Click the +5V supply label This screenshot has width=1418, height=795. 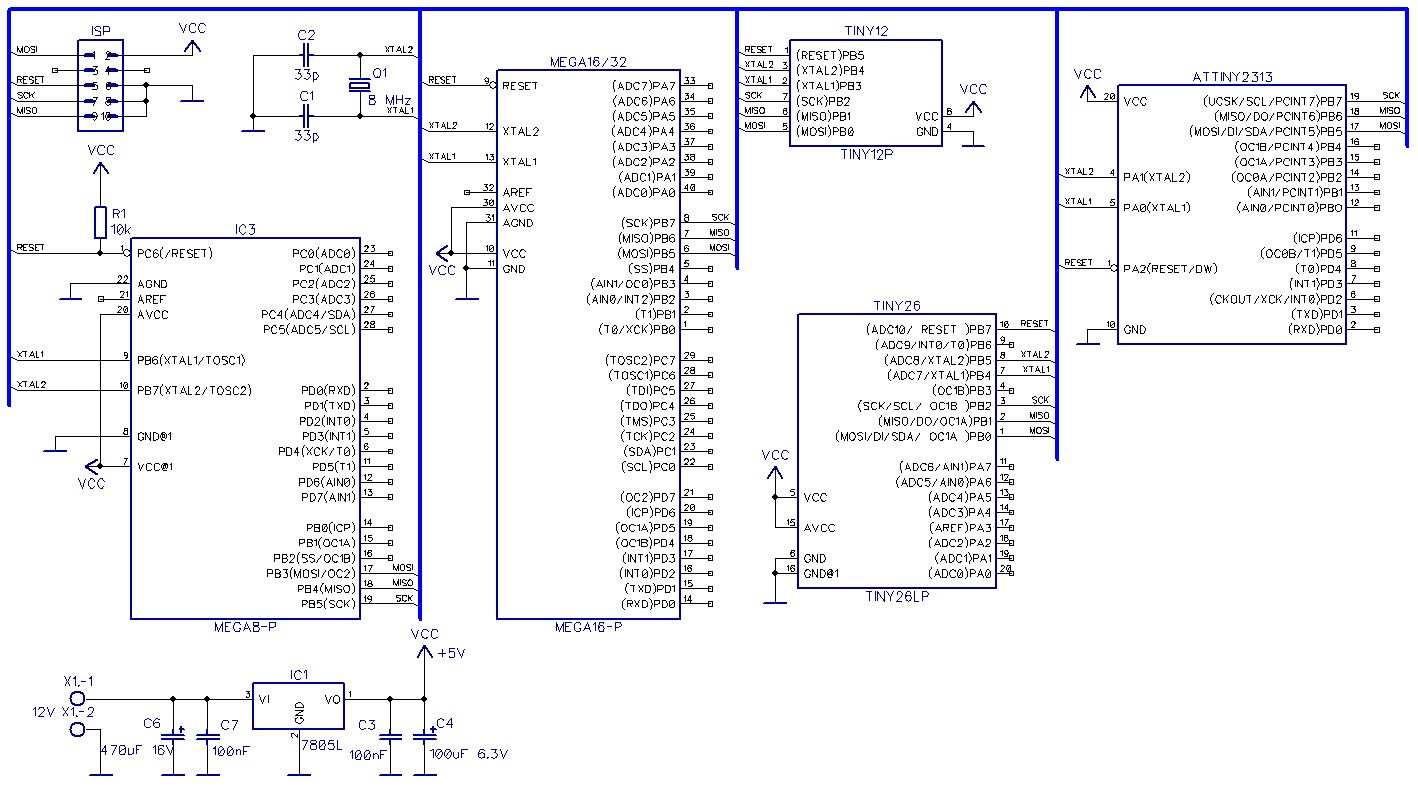click(x=452, y=653)
